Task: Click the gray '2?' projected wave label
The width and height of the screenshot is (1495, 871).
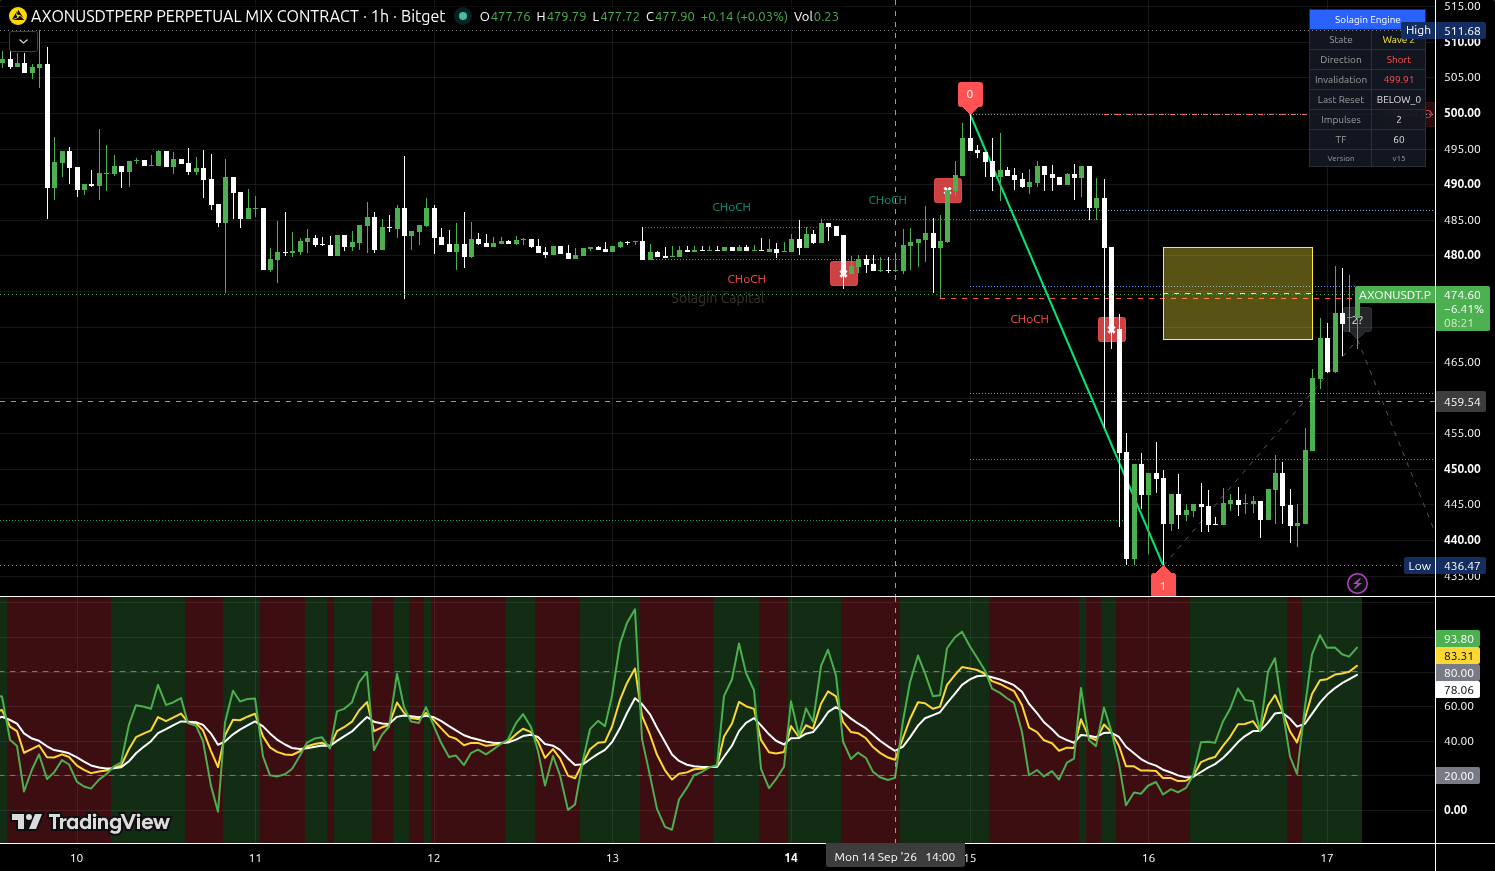Action: point(1357,321)
